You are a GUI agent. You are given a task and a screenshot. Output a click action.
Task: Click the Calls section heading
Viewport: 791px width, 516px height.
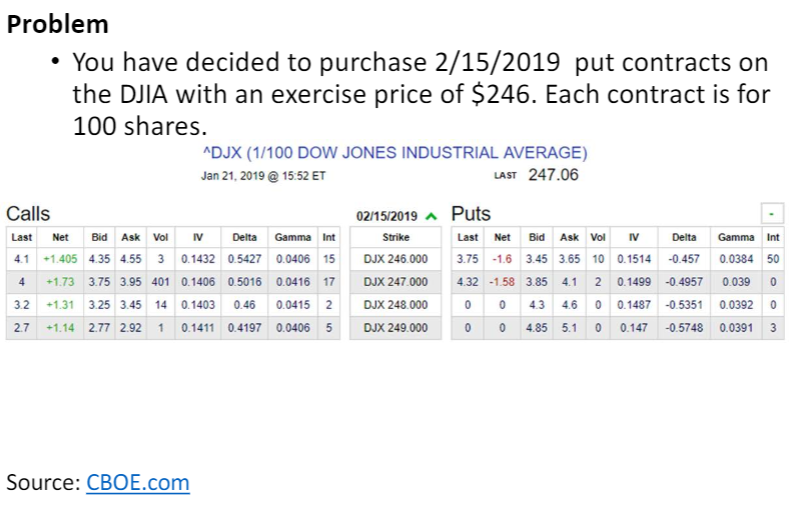pyautogui.click(x=28, y=214)
